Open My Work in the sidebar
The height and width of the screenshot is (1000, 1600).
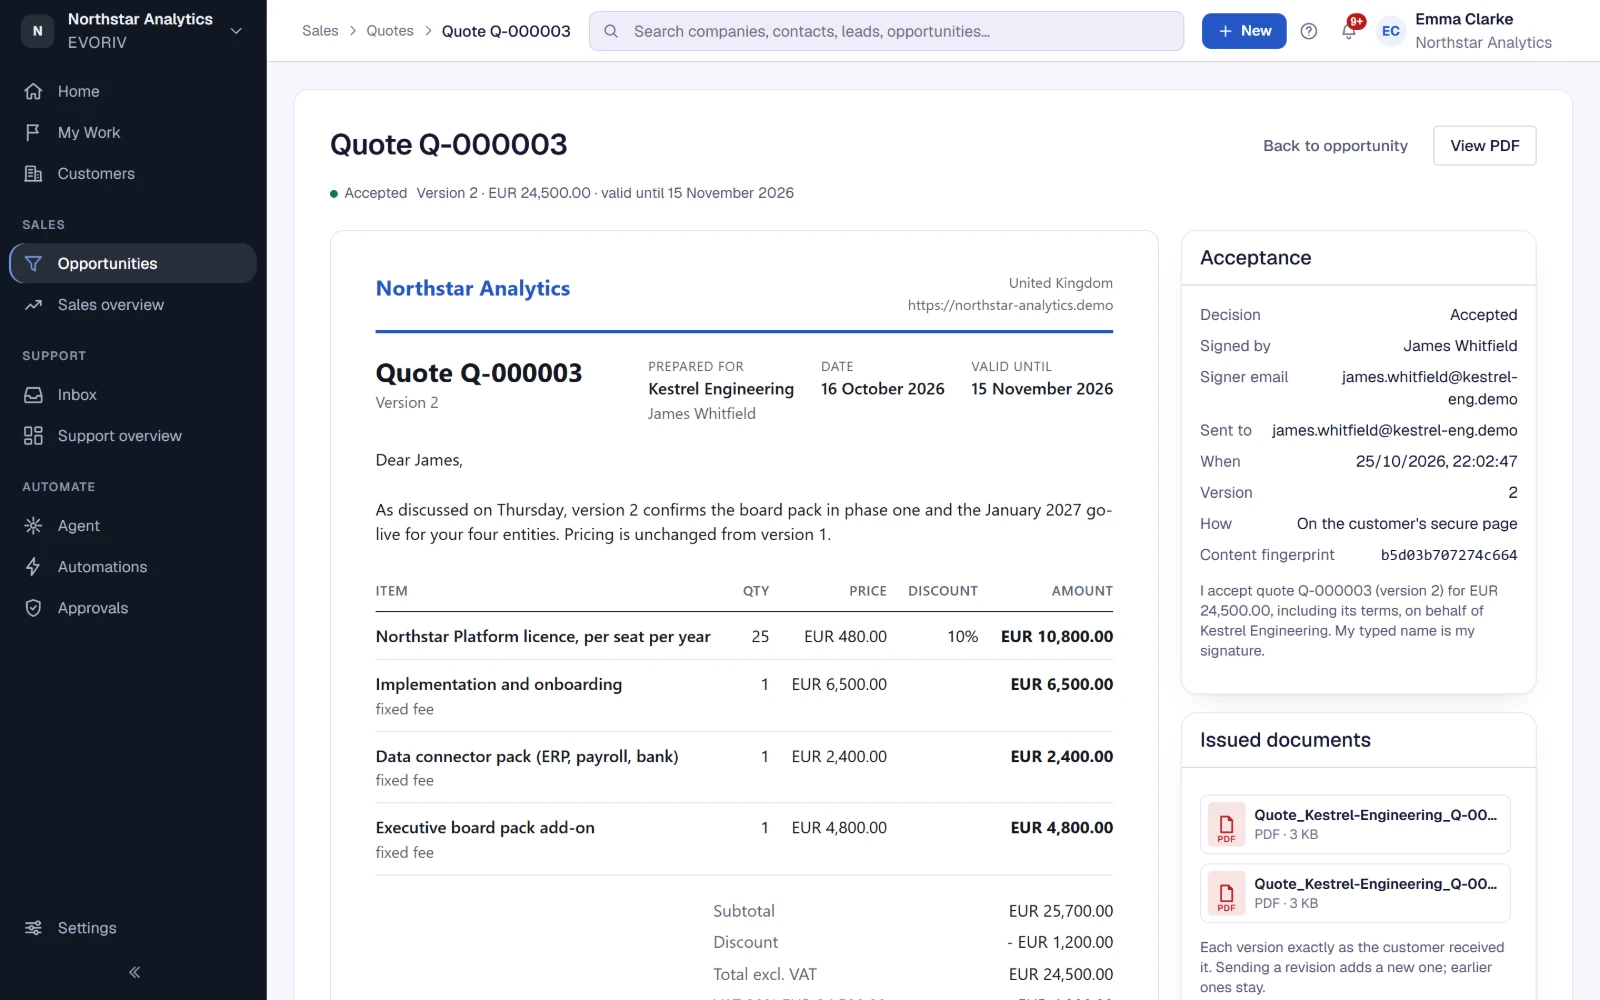[x=133, y=132]
